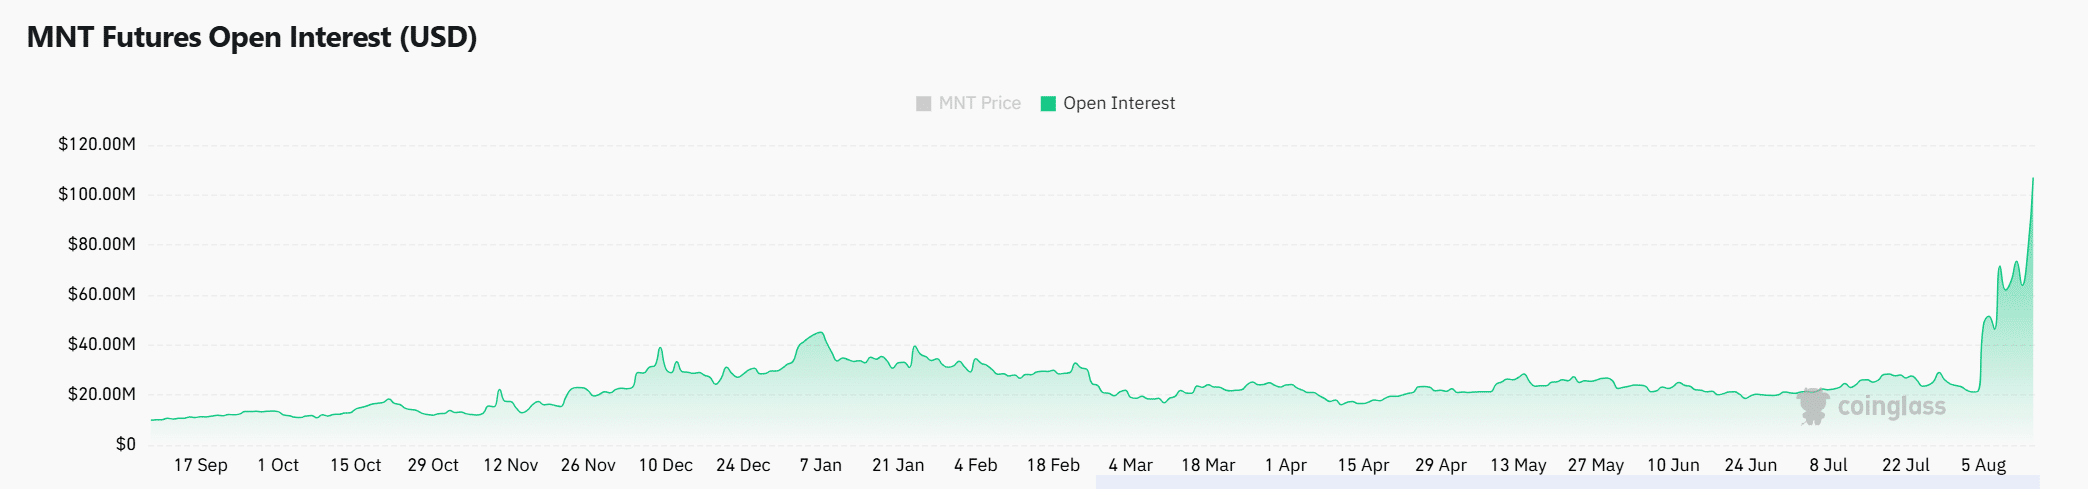This screenshot has height=489, width=2088.
Task: Click the $40.00M y-axis label
Action: pos(101,344)
